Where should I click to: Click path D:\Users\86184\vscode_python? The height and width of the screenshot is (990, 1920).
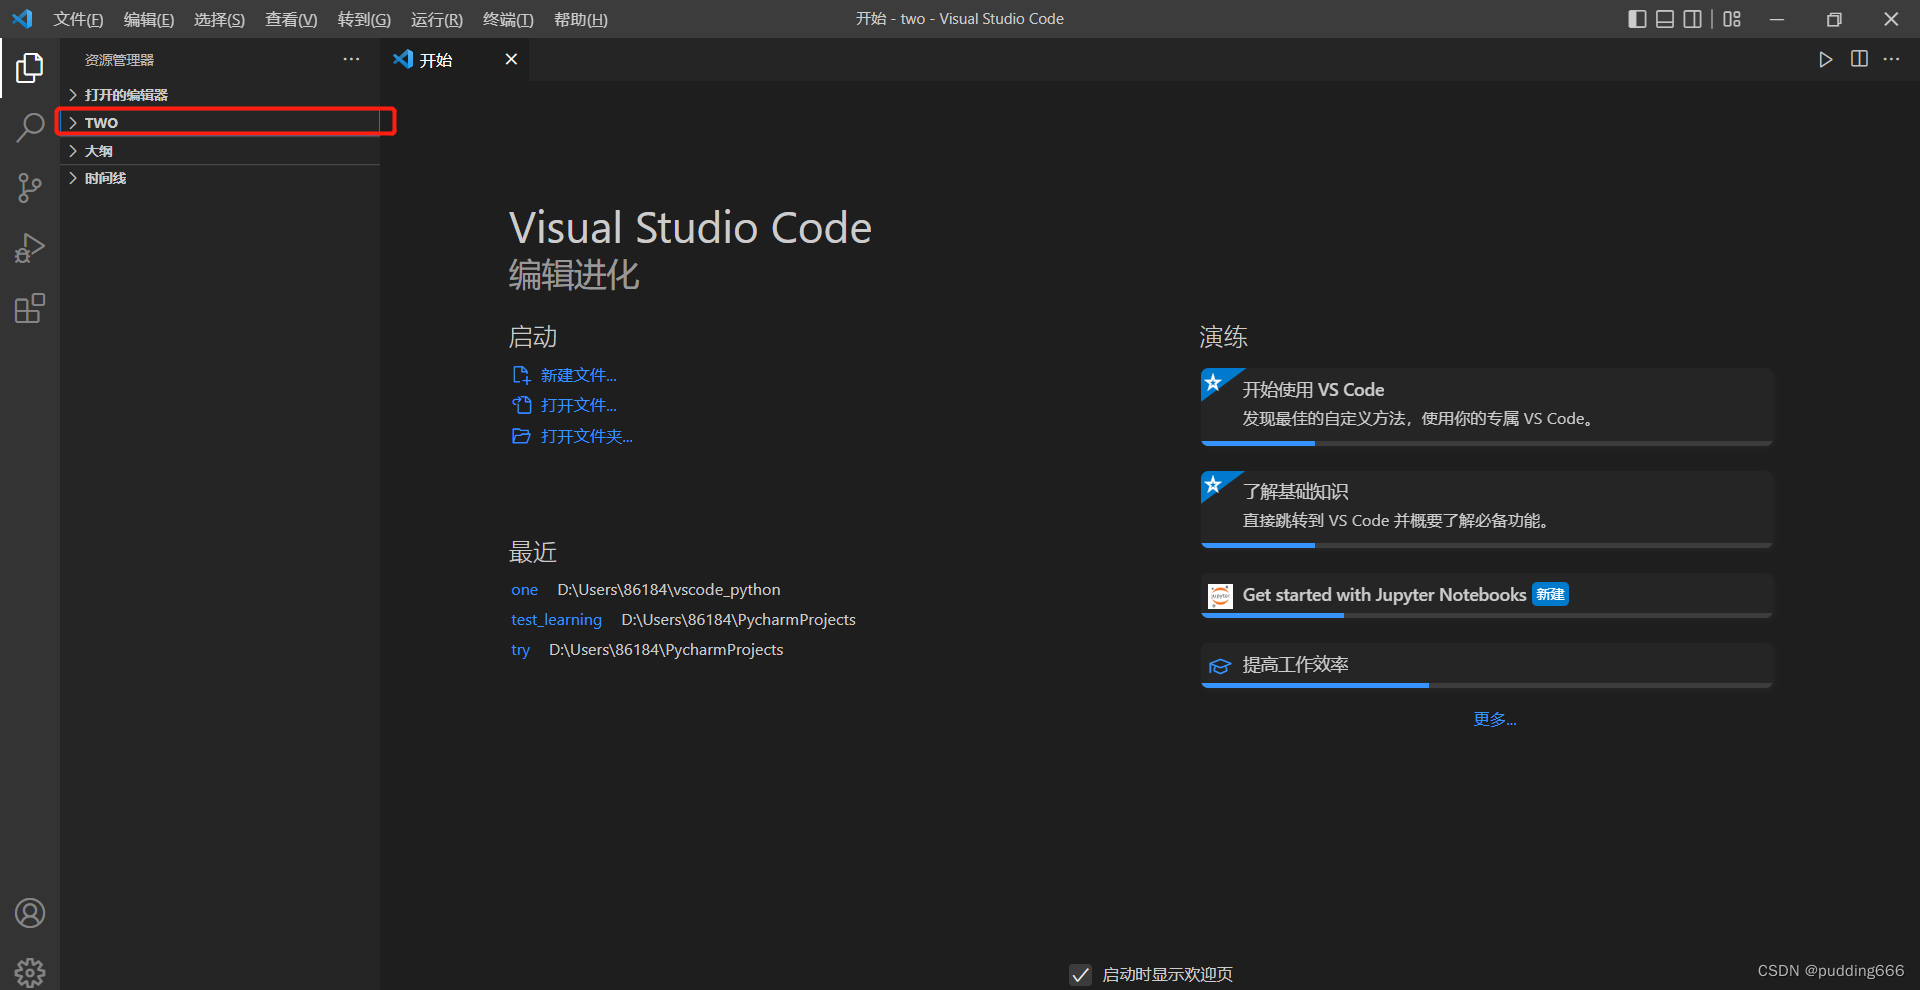click(669, 590)
